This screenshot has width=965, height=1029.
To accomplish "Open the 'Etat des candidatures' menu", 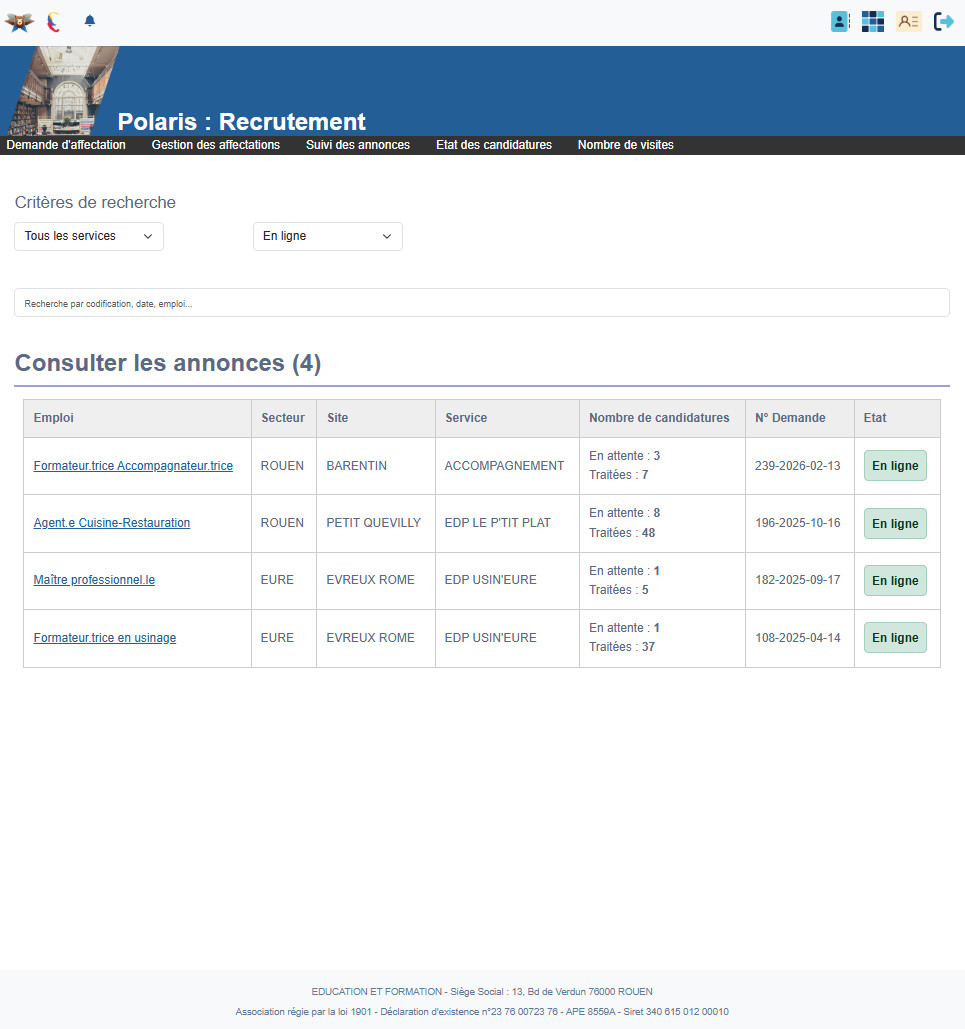I will point(494,145).
